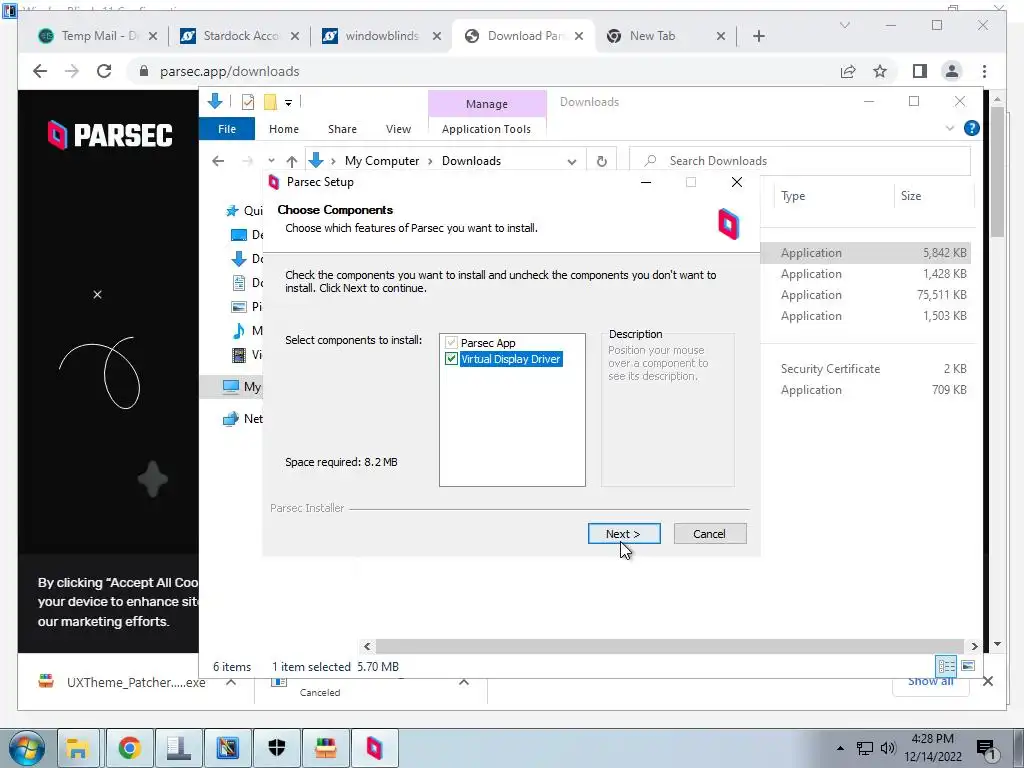Click Next in Parsec Setup
The image size is (1024, 768).
624,534
